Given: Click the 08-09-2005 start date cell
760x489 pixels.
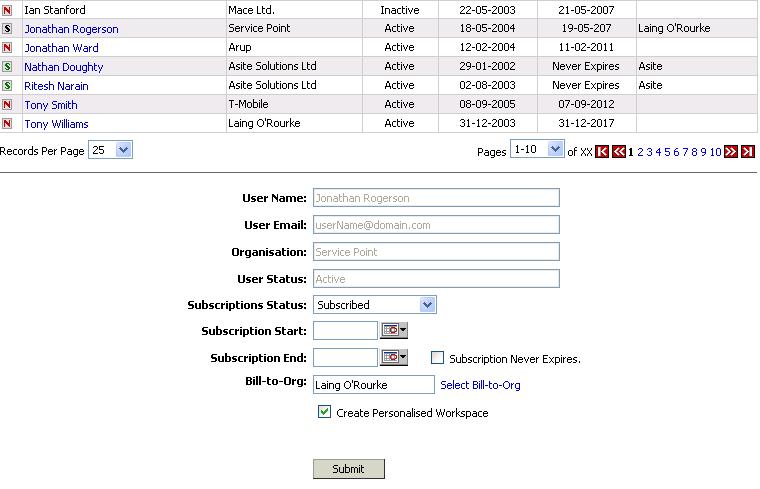Looking at the screenshot, I should tap(487, 104).
